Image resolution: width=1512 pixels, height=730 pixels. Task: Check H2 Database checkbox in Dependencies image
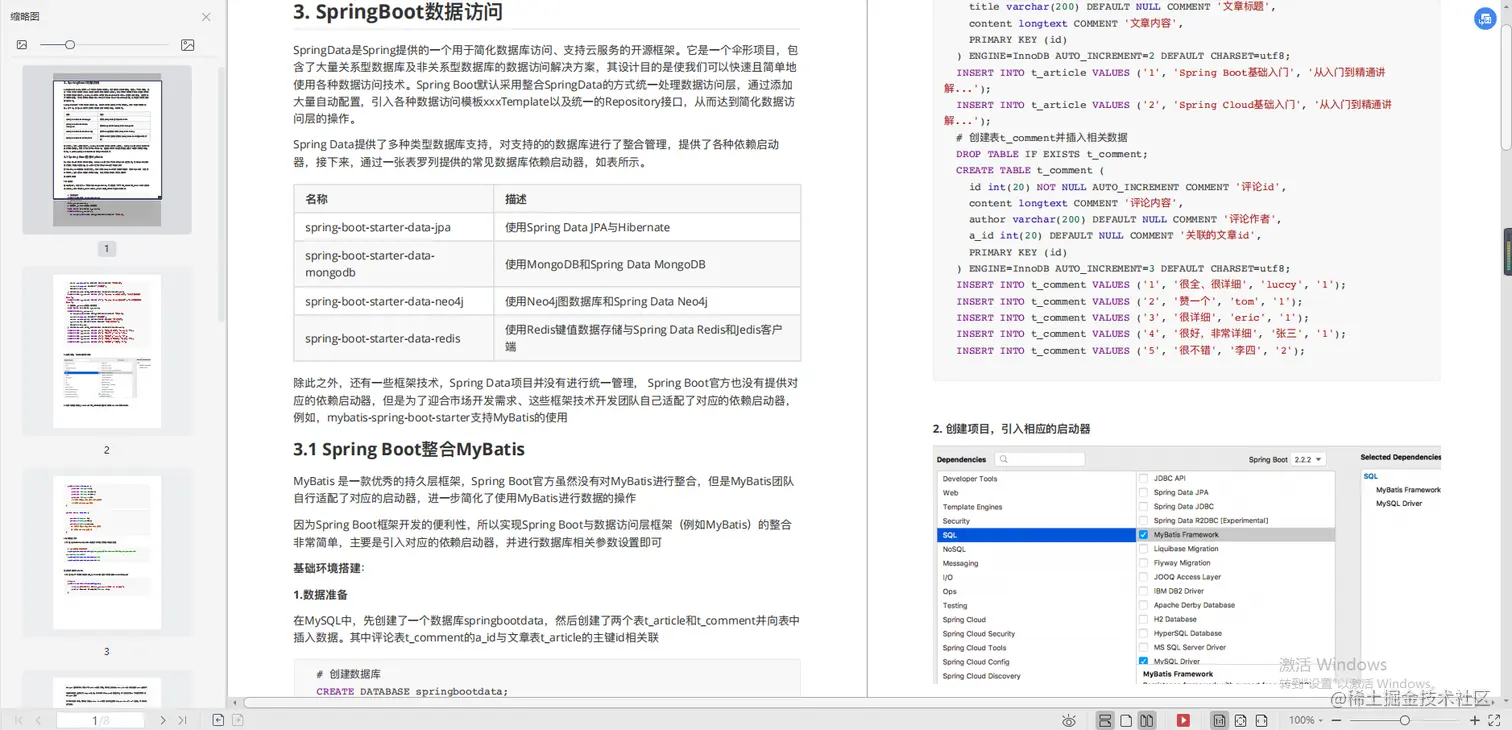pos(1144,619)
